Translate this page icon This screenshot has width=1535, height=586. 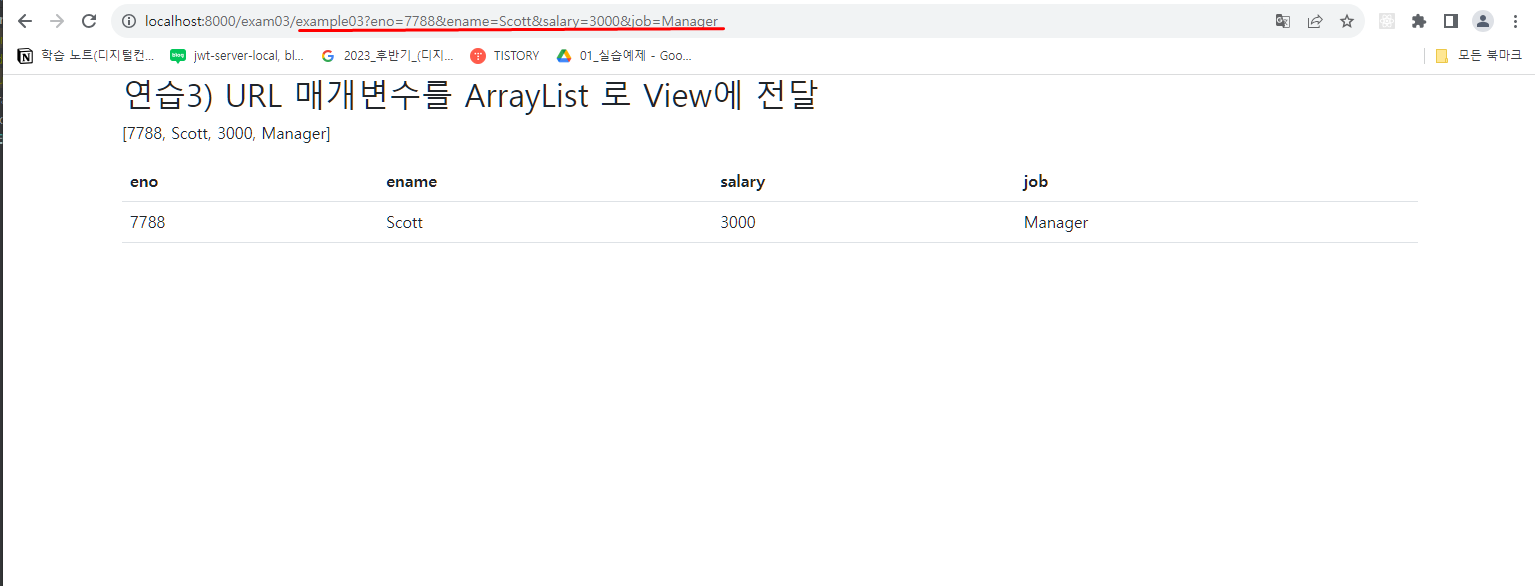1283,21
